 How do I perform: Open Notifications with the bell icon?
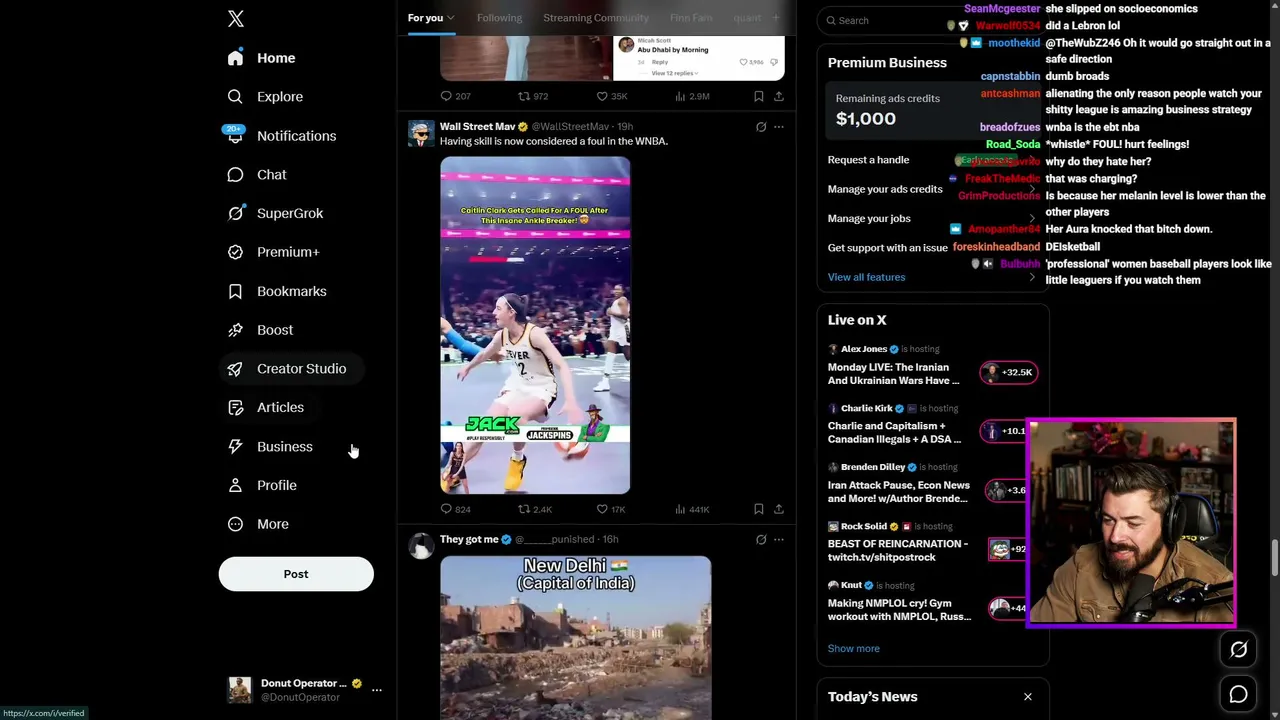pyautogui.click(x=235, y=136)
